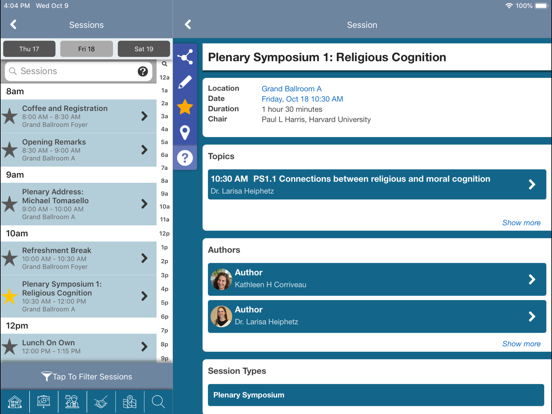Toggle the orange favorite star for this session
Image resolution: width=552 pixels, height=414 pixels.
[185, 107]
